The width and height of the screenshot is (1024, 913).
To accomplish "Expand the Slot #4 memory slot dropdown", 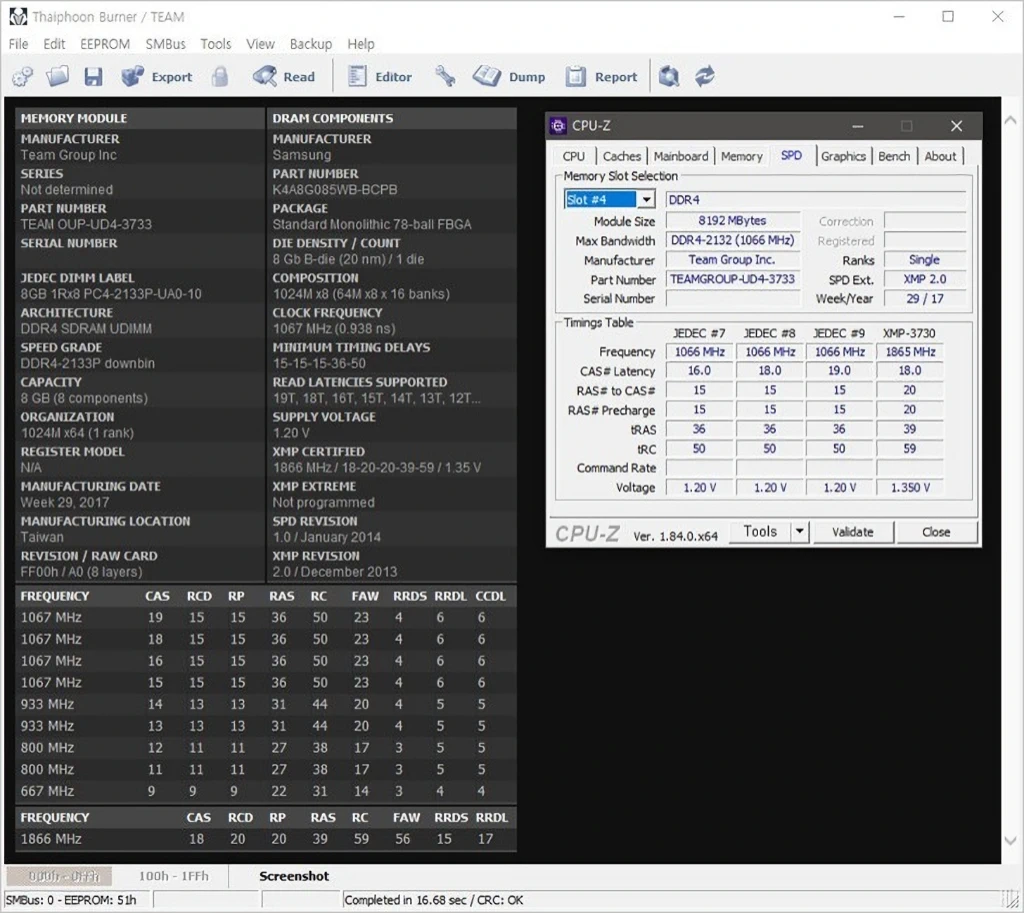I will point(646,199).
